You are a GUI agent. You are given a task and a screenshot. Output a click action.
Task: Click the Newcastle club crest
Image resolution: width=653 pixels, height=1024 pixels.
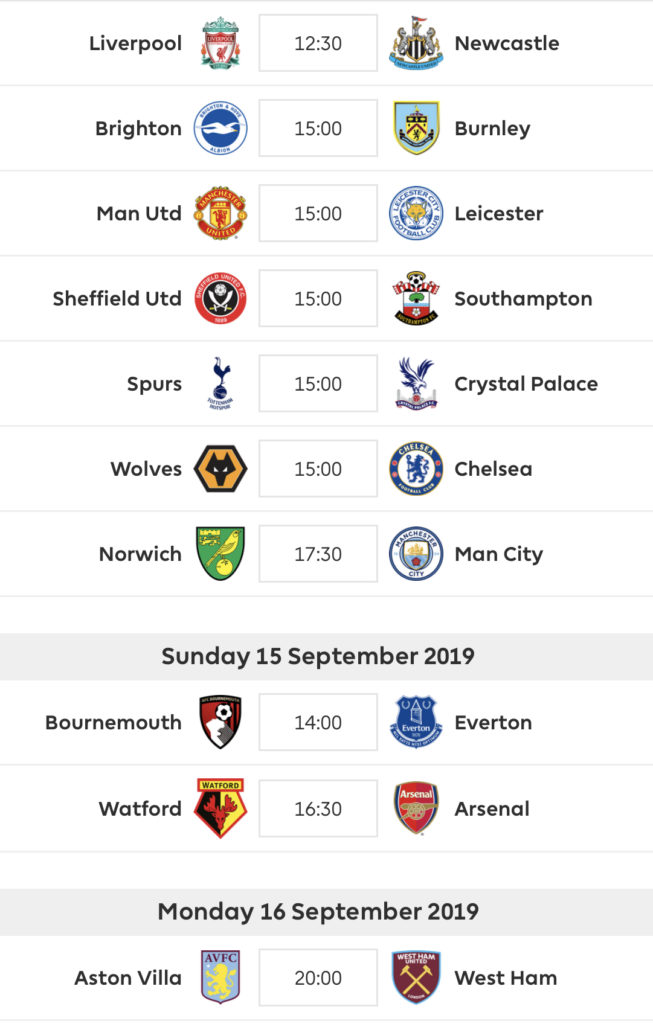tap(416, 43)
